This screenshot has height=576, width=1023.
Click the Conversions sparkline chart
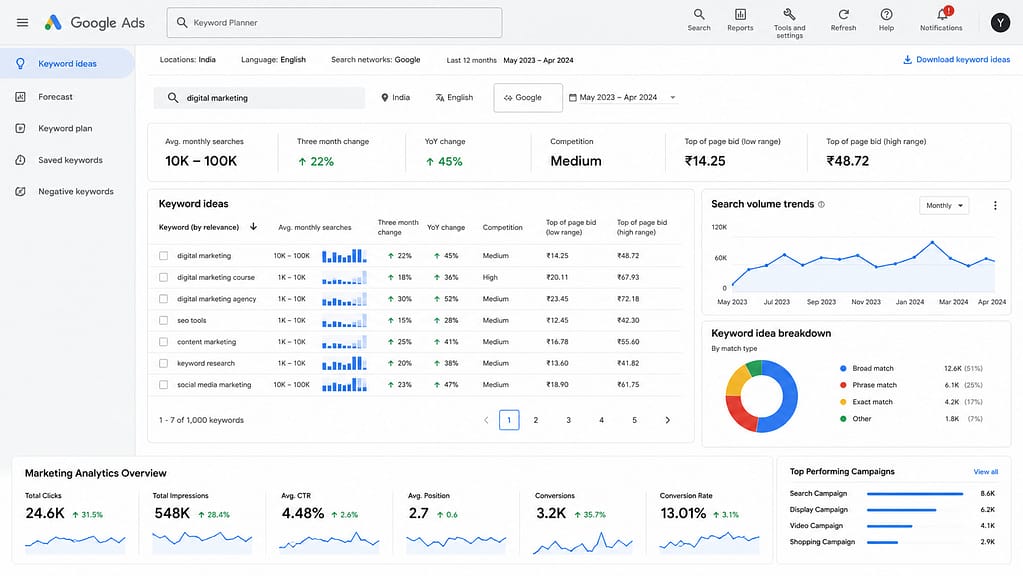[x=583, y=543]
